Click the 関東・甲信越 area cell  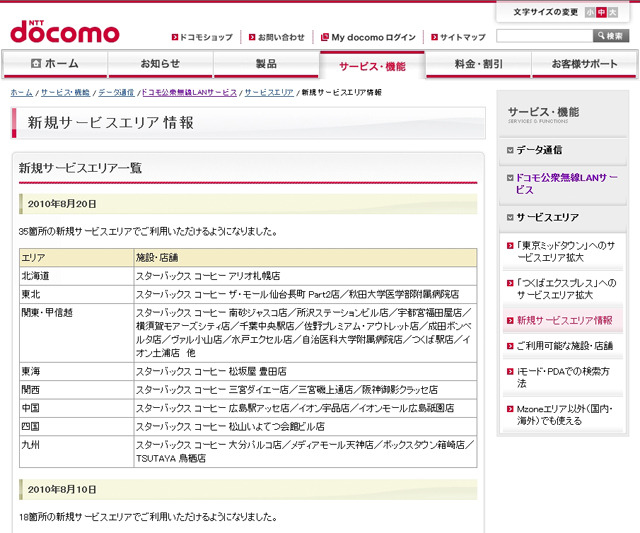pos(76,333)
